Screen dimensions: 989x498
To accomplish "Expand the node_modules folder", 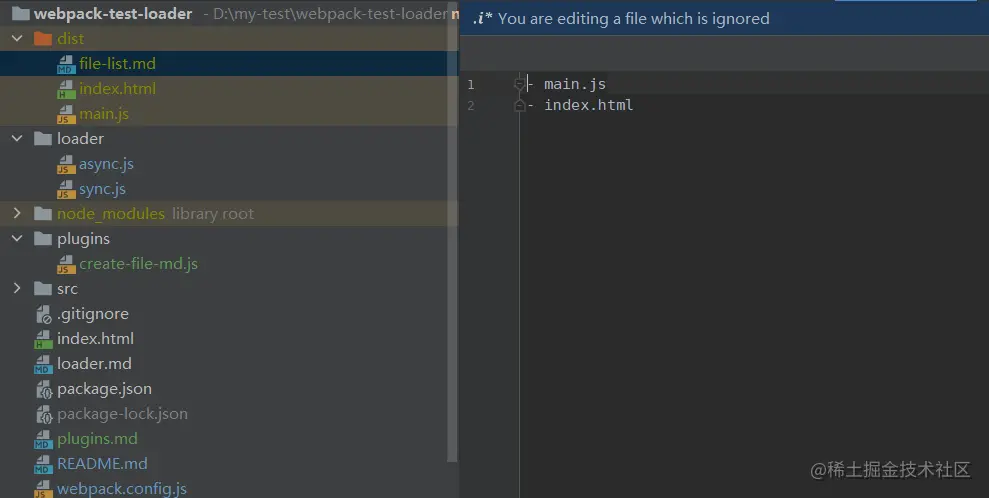I will [17, 214].
